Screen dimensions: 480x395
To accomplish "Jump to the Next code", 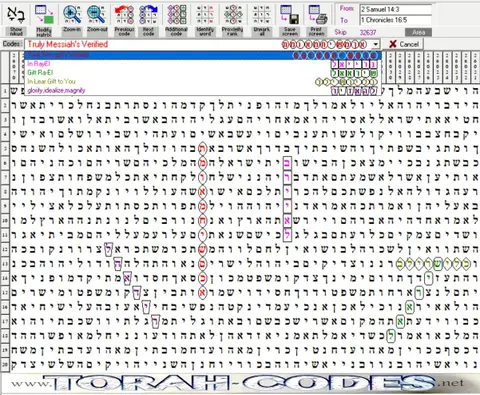I will [148, 20].
